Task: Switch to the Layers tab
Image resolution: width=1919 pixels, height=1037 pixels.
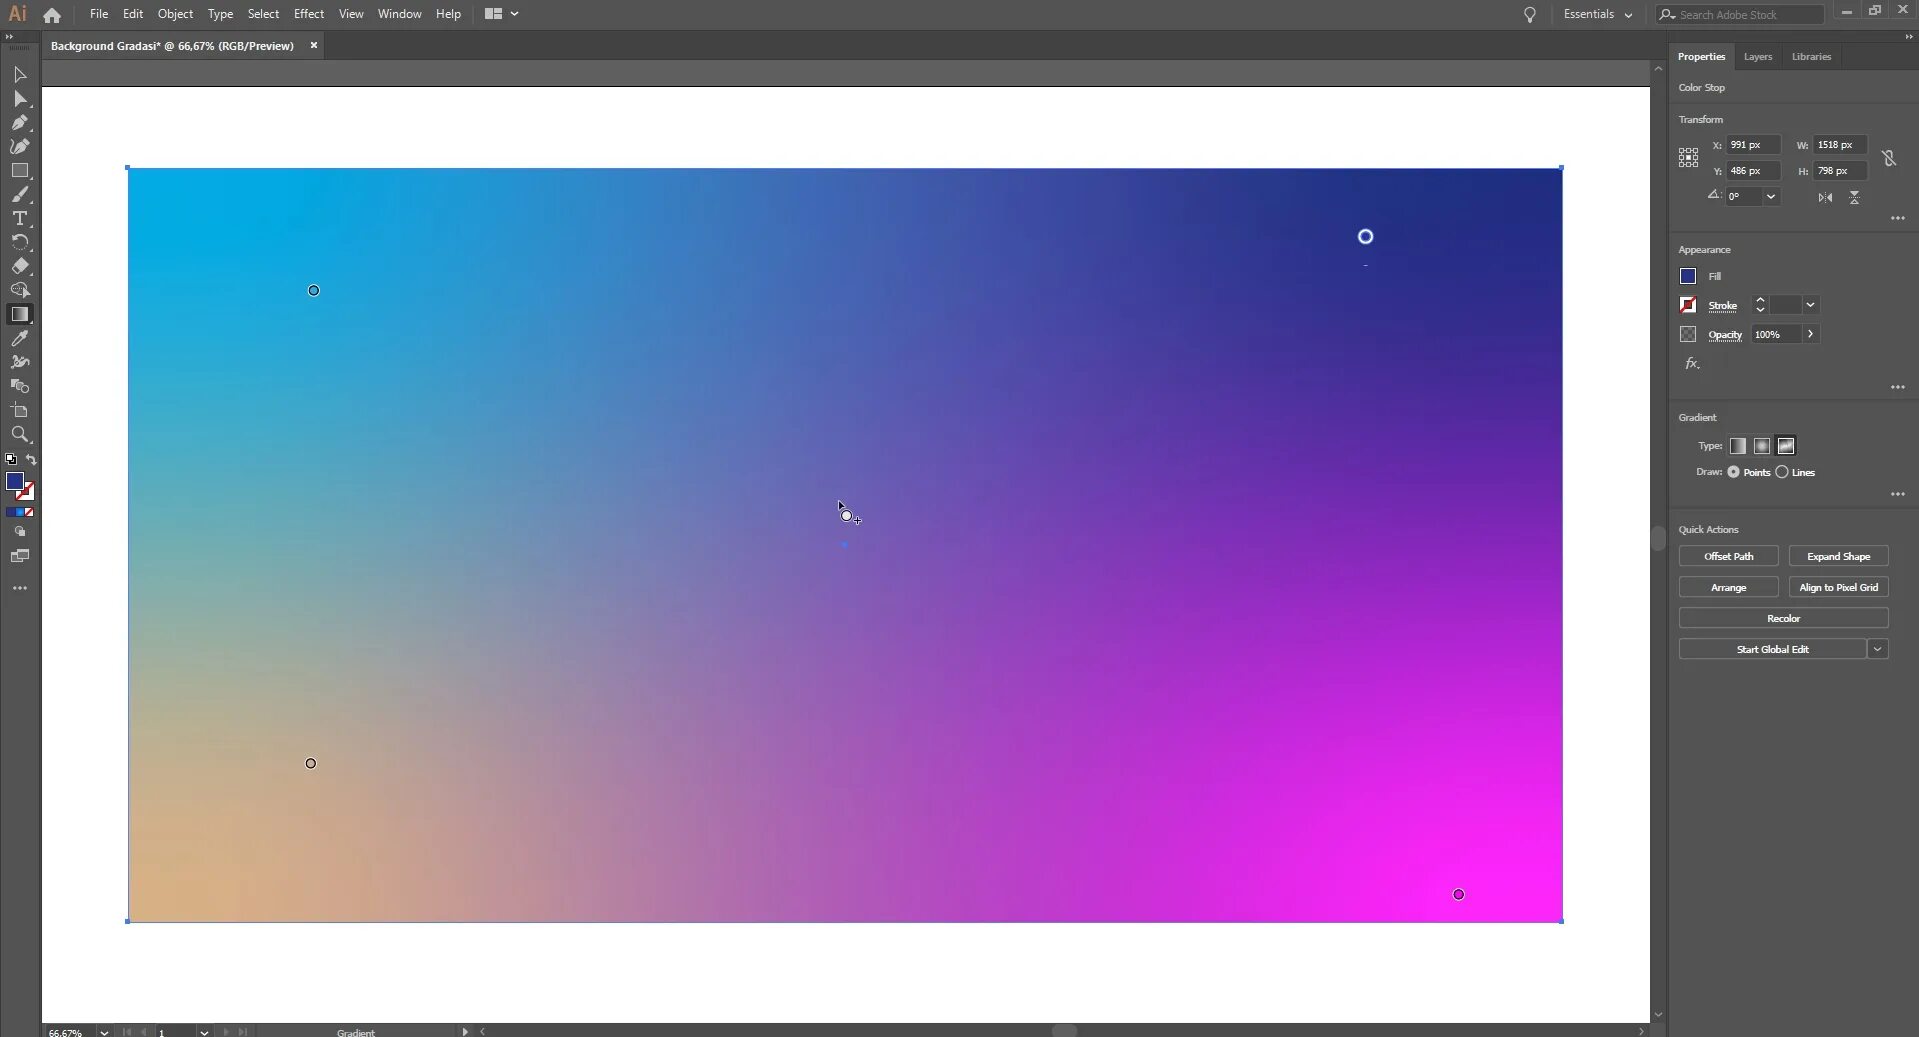Action: coord(1758,57)
